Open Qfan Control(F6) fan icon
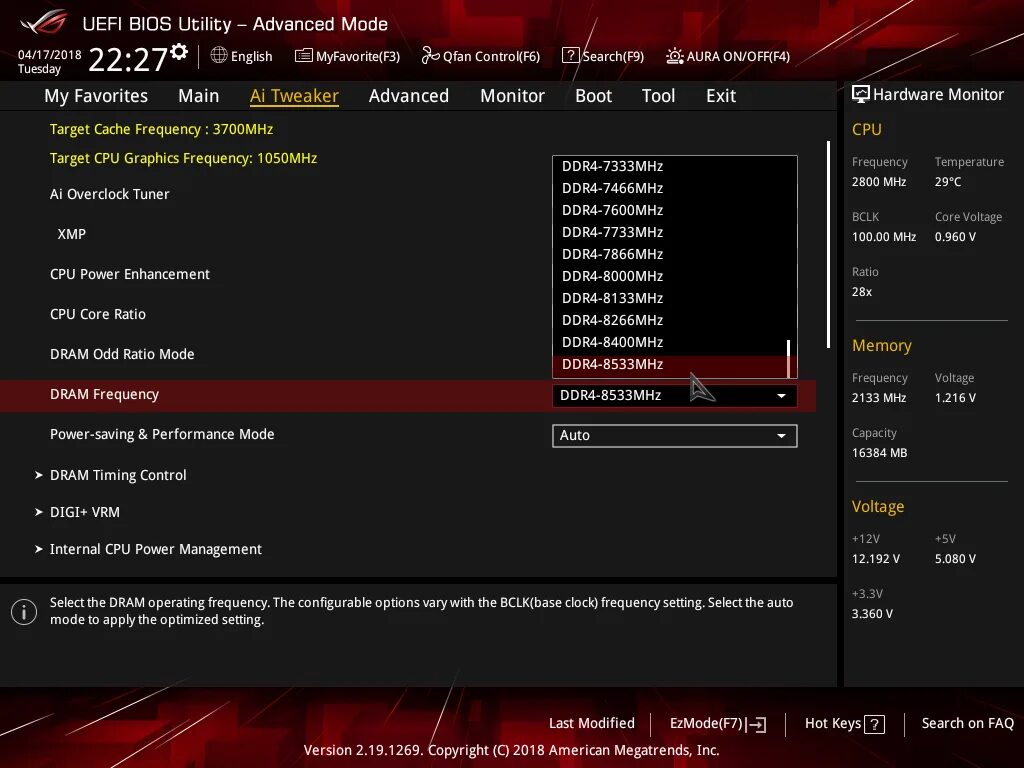1024x768 pixels. [x=430, y=56]
